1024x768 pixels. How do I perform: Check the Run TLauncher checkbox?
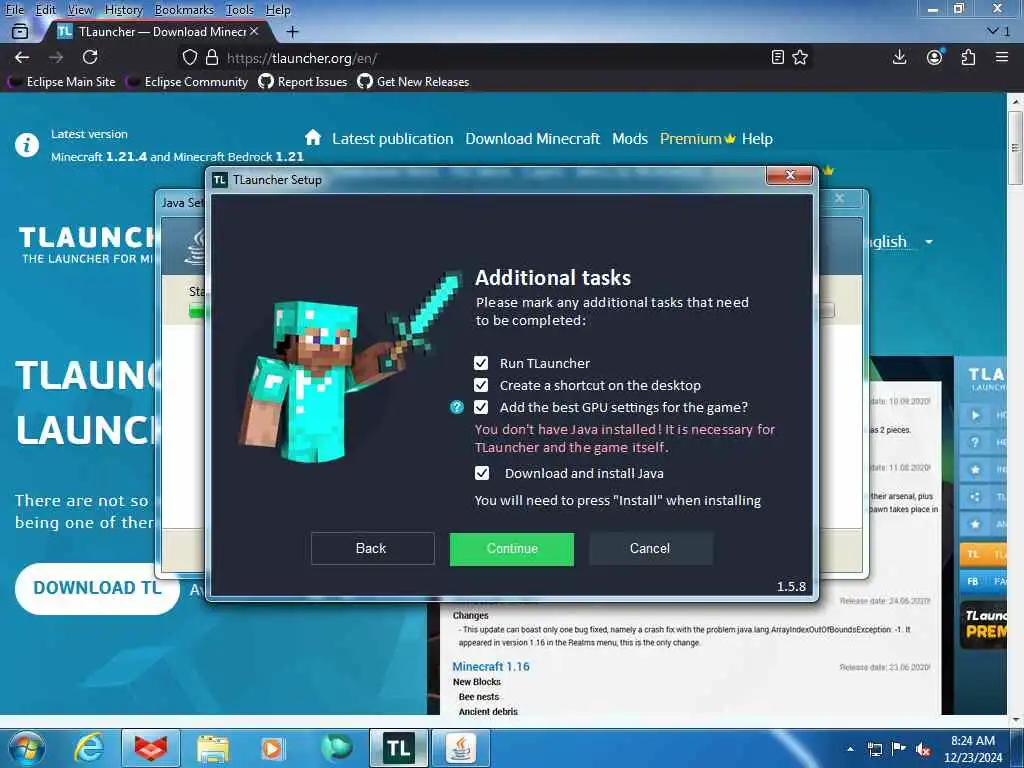click(x=481, y=363)
